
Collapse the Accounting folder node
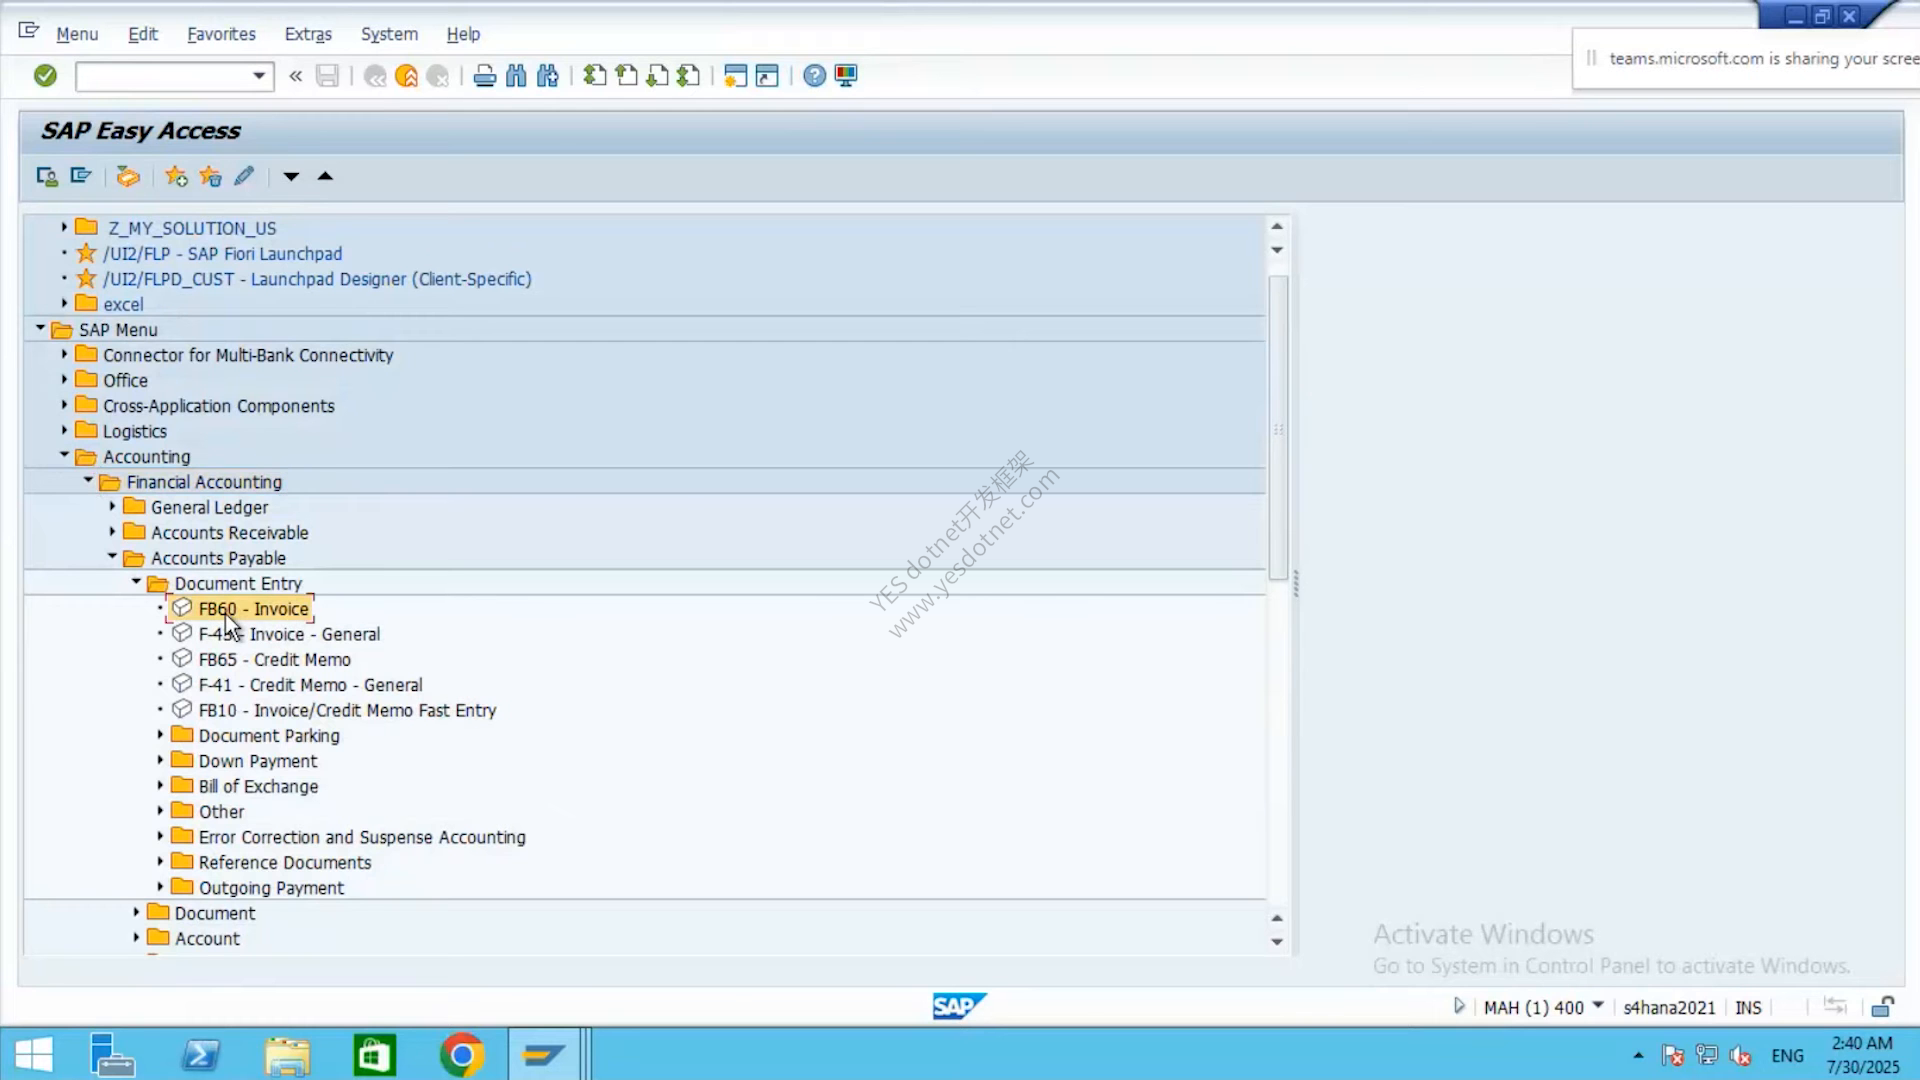pos(64,455)
